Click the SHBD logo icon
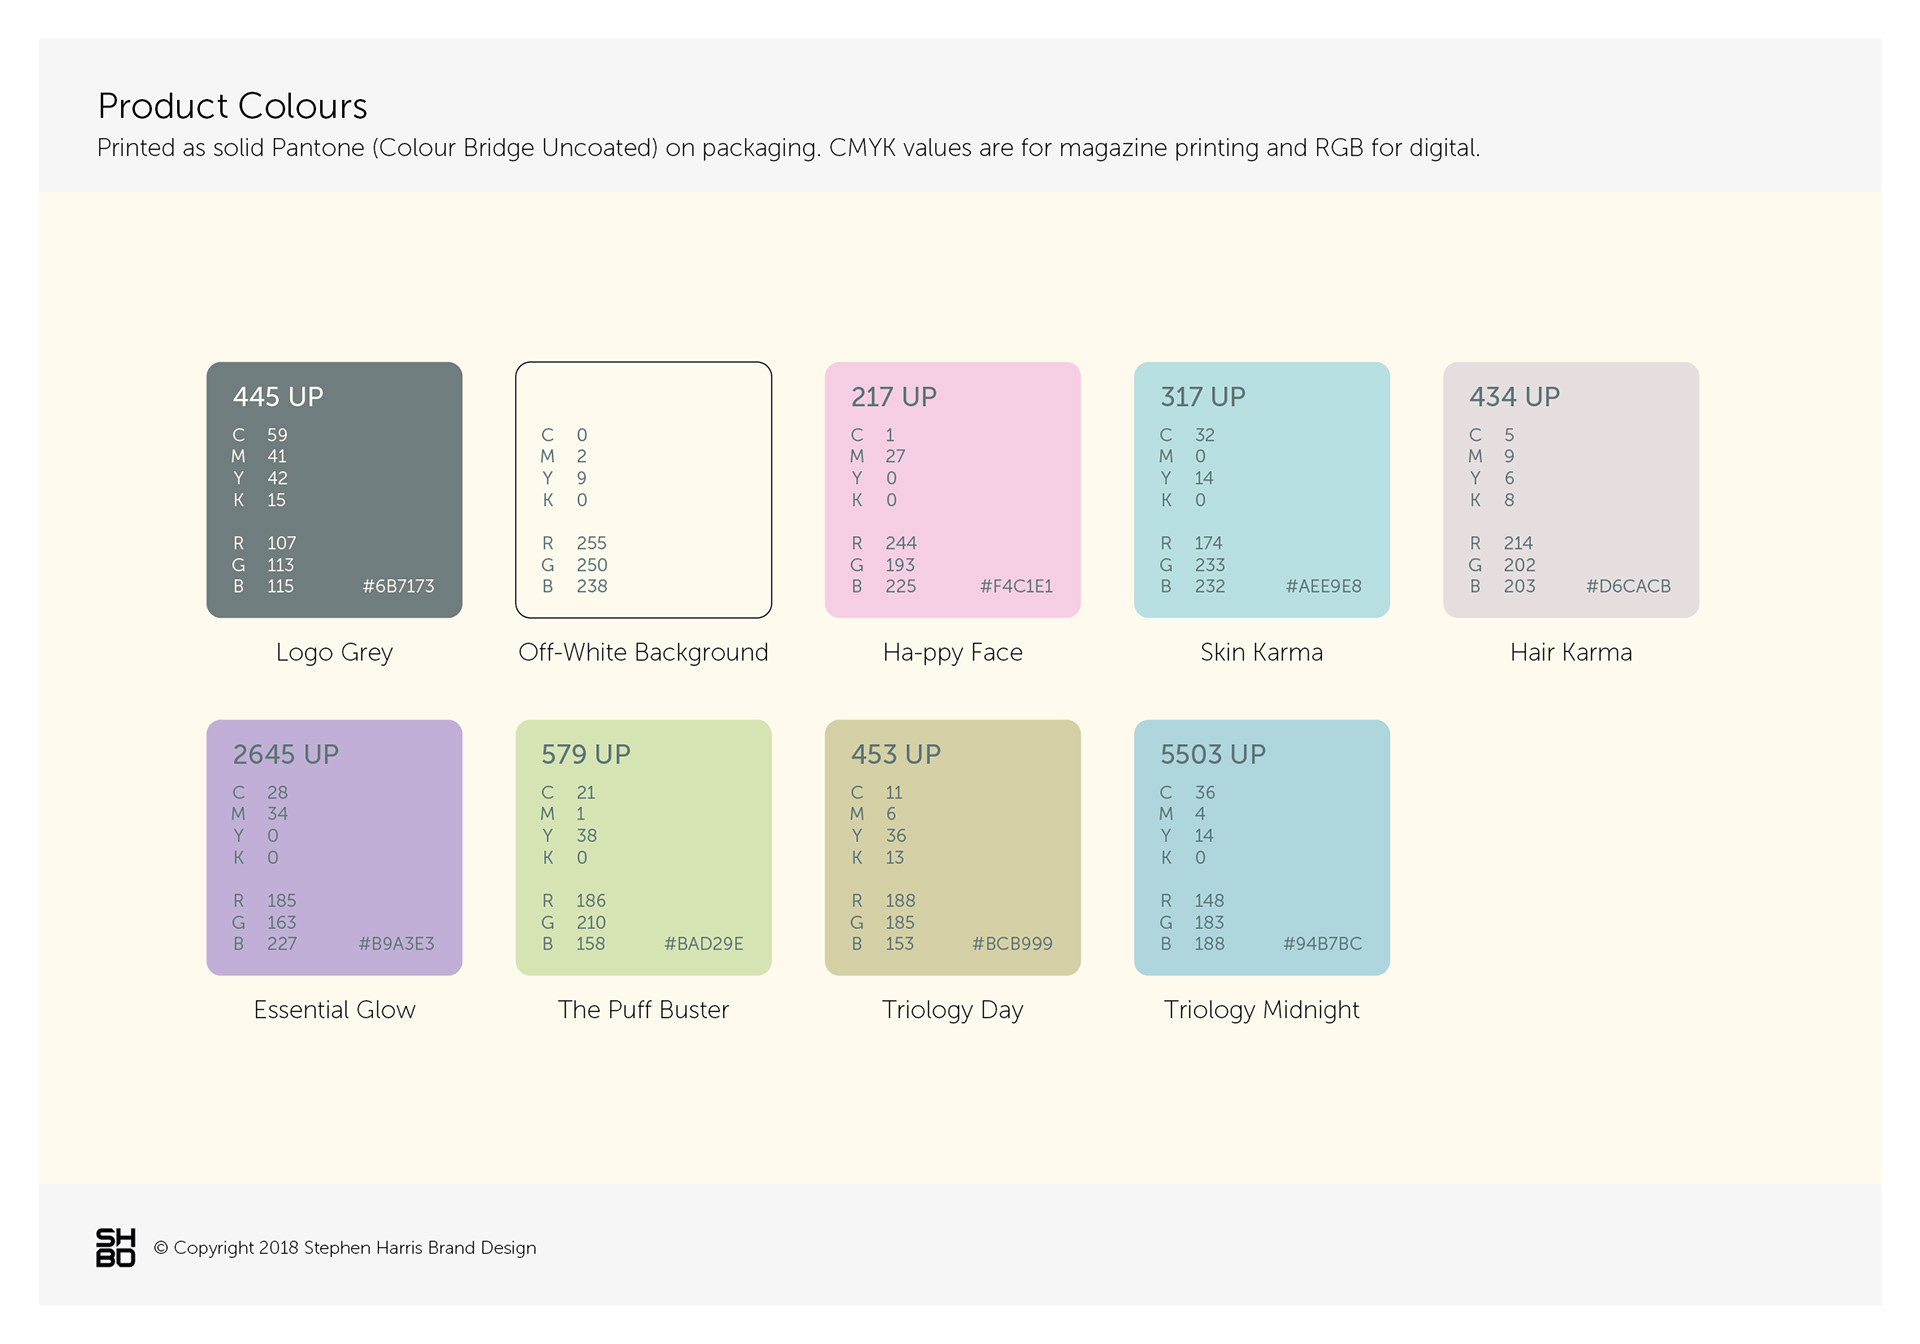The image size is (1920, 1344). pyautogui.click(x=115, y=1247)
